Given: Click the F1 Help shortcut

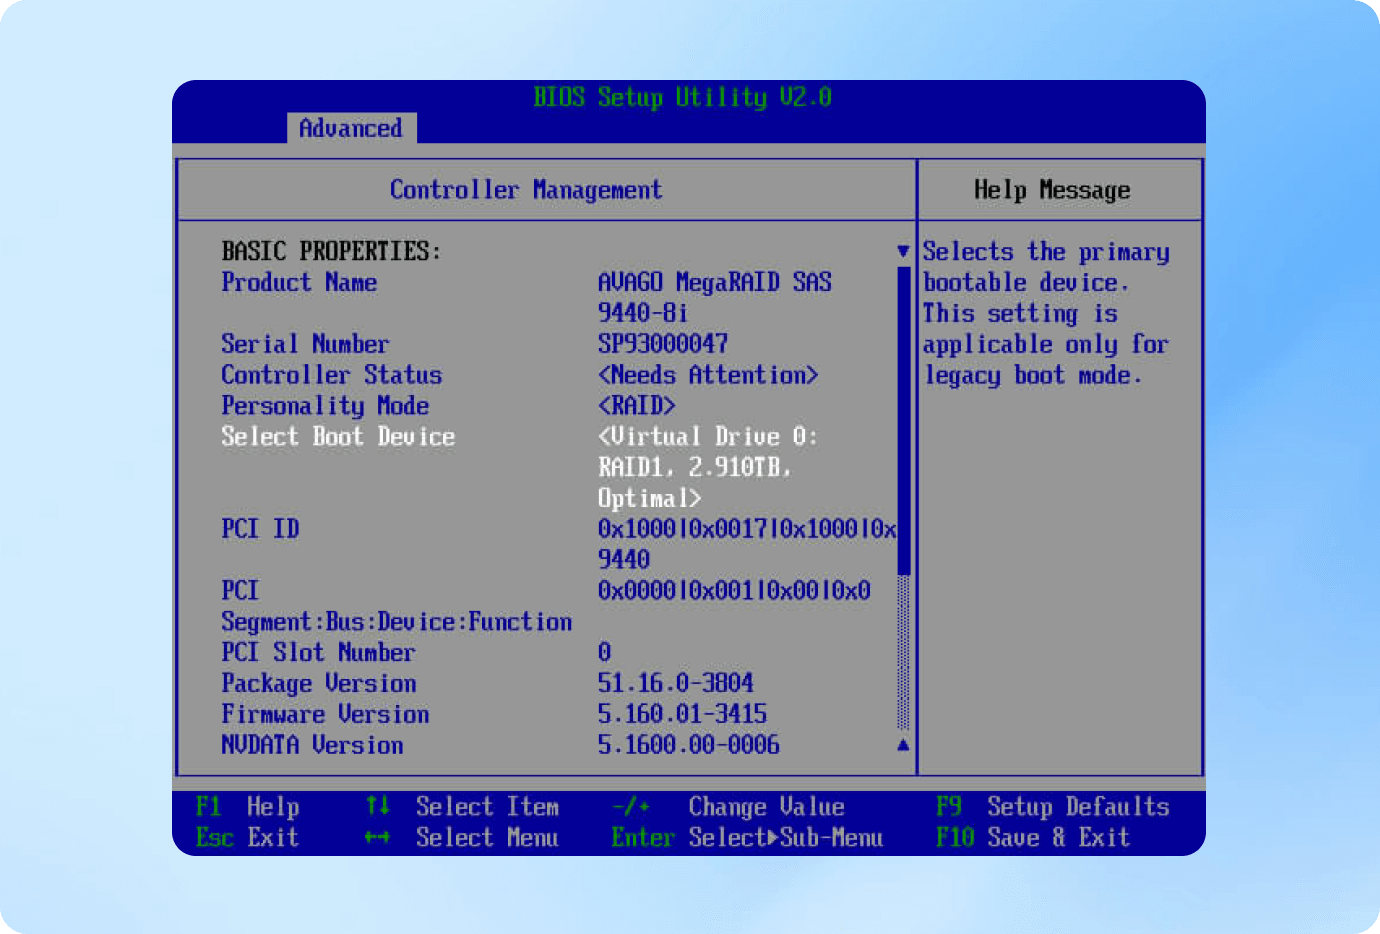Looking at the screenshot, I should coord(248,807).
